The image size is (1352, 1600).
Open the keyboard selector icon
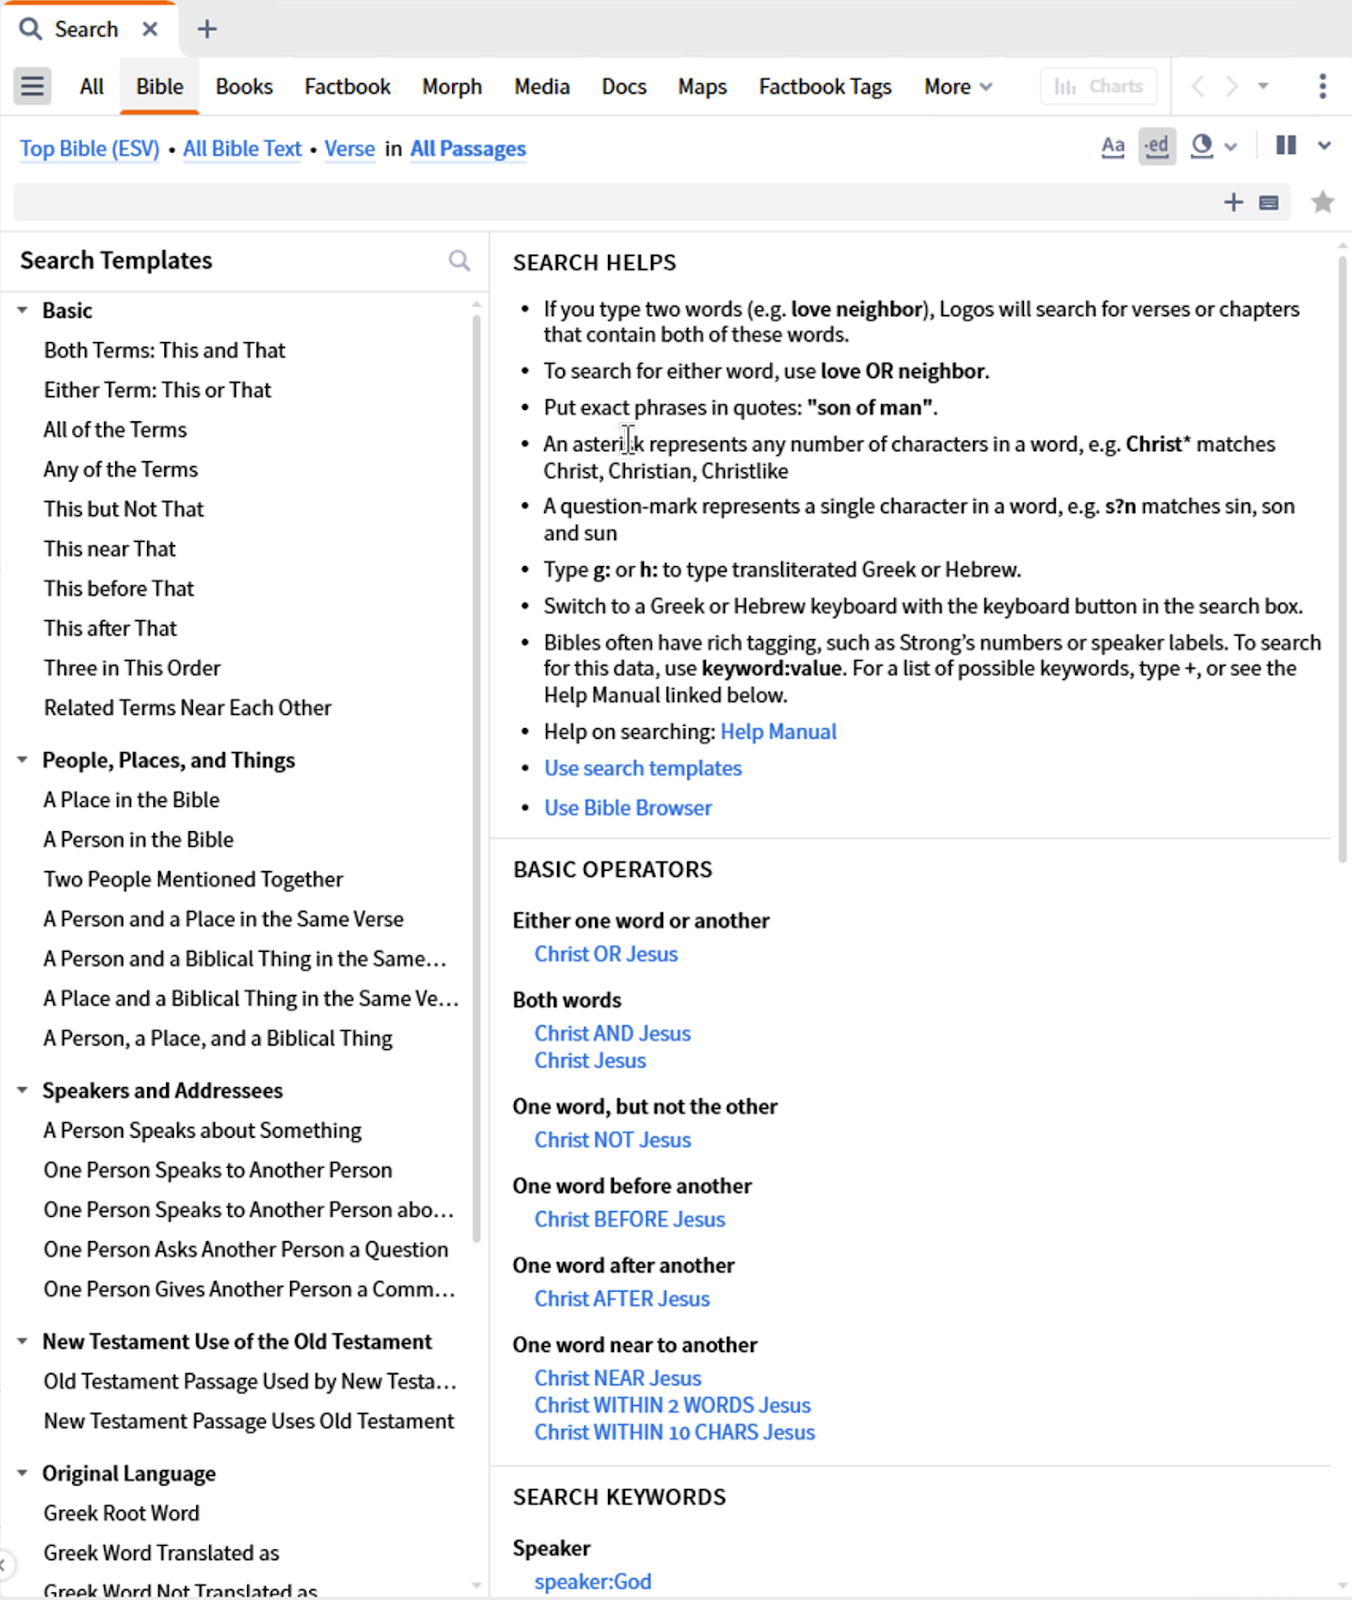click(x=1268, y=203)
